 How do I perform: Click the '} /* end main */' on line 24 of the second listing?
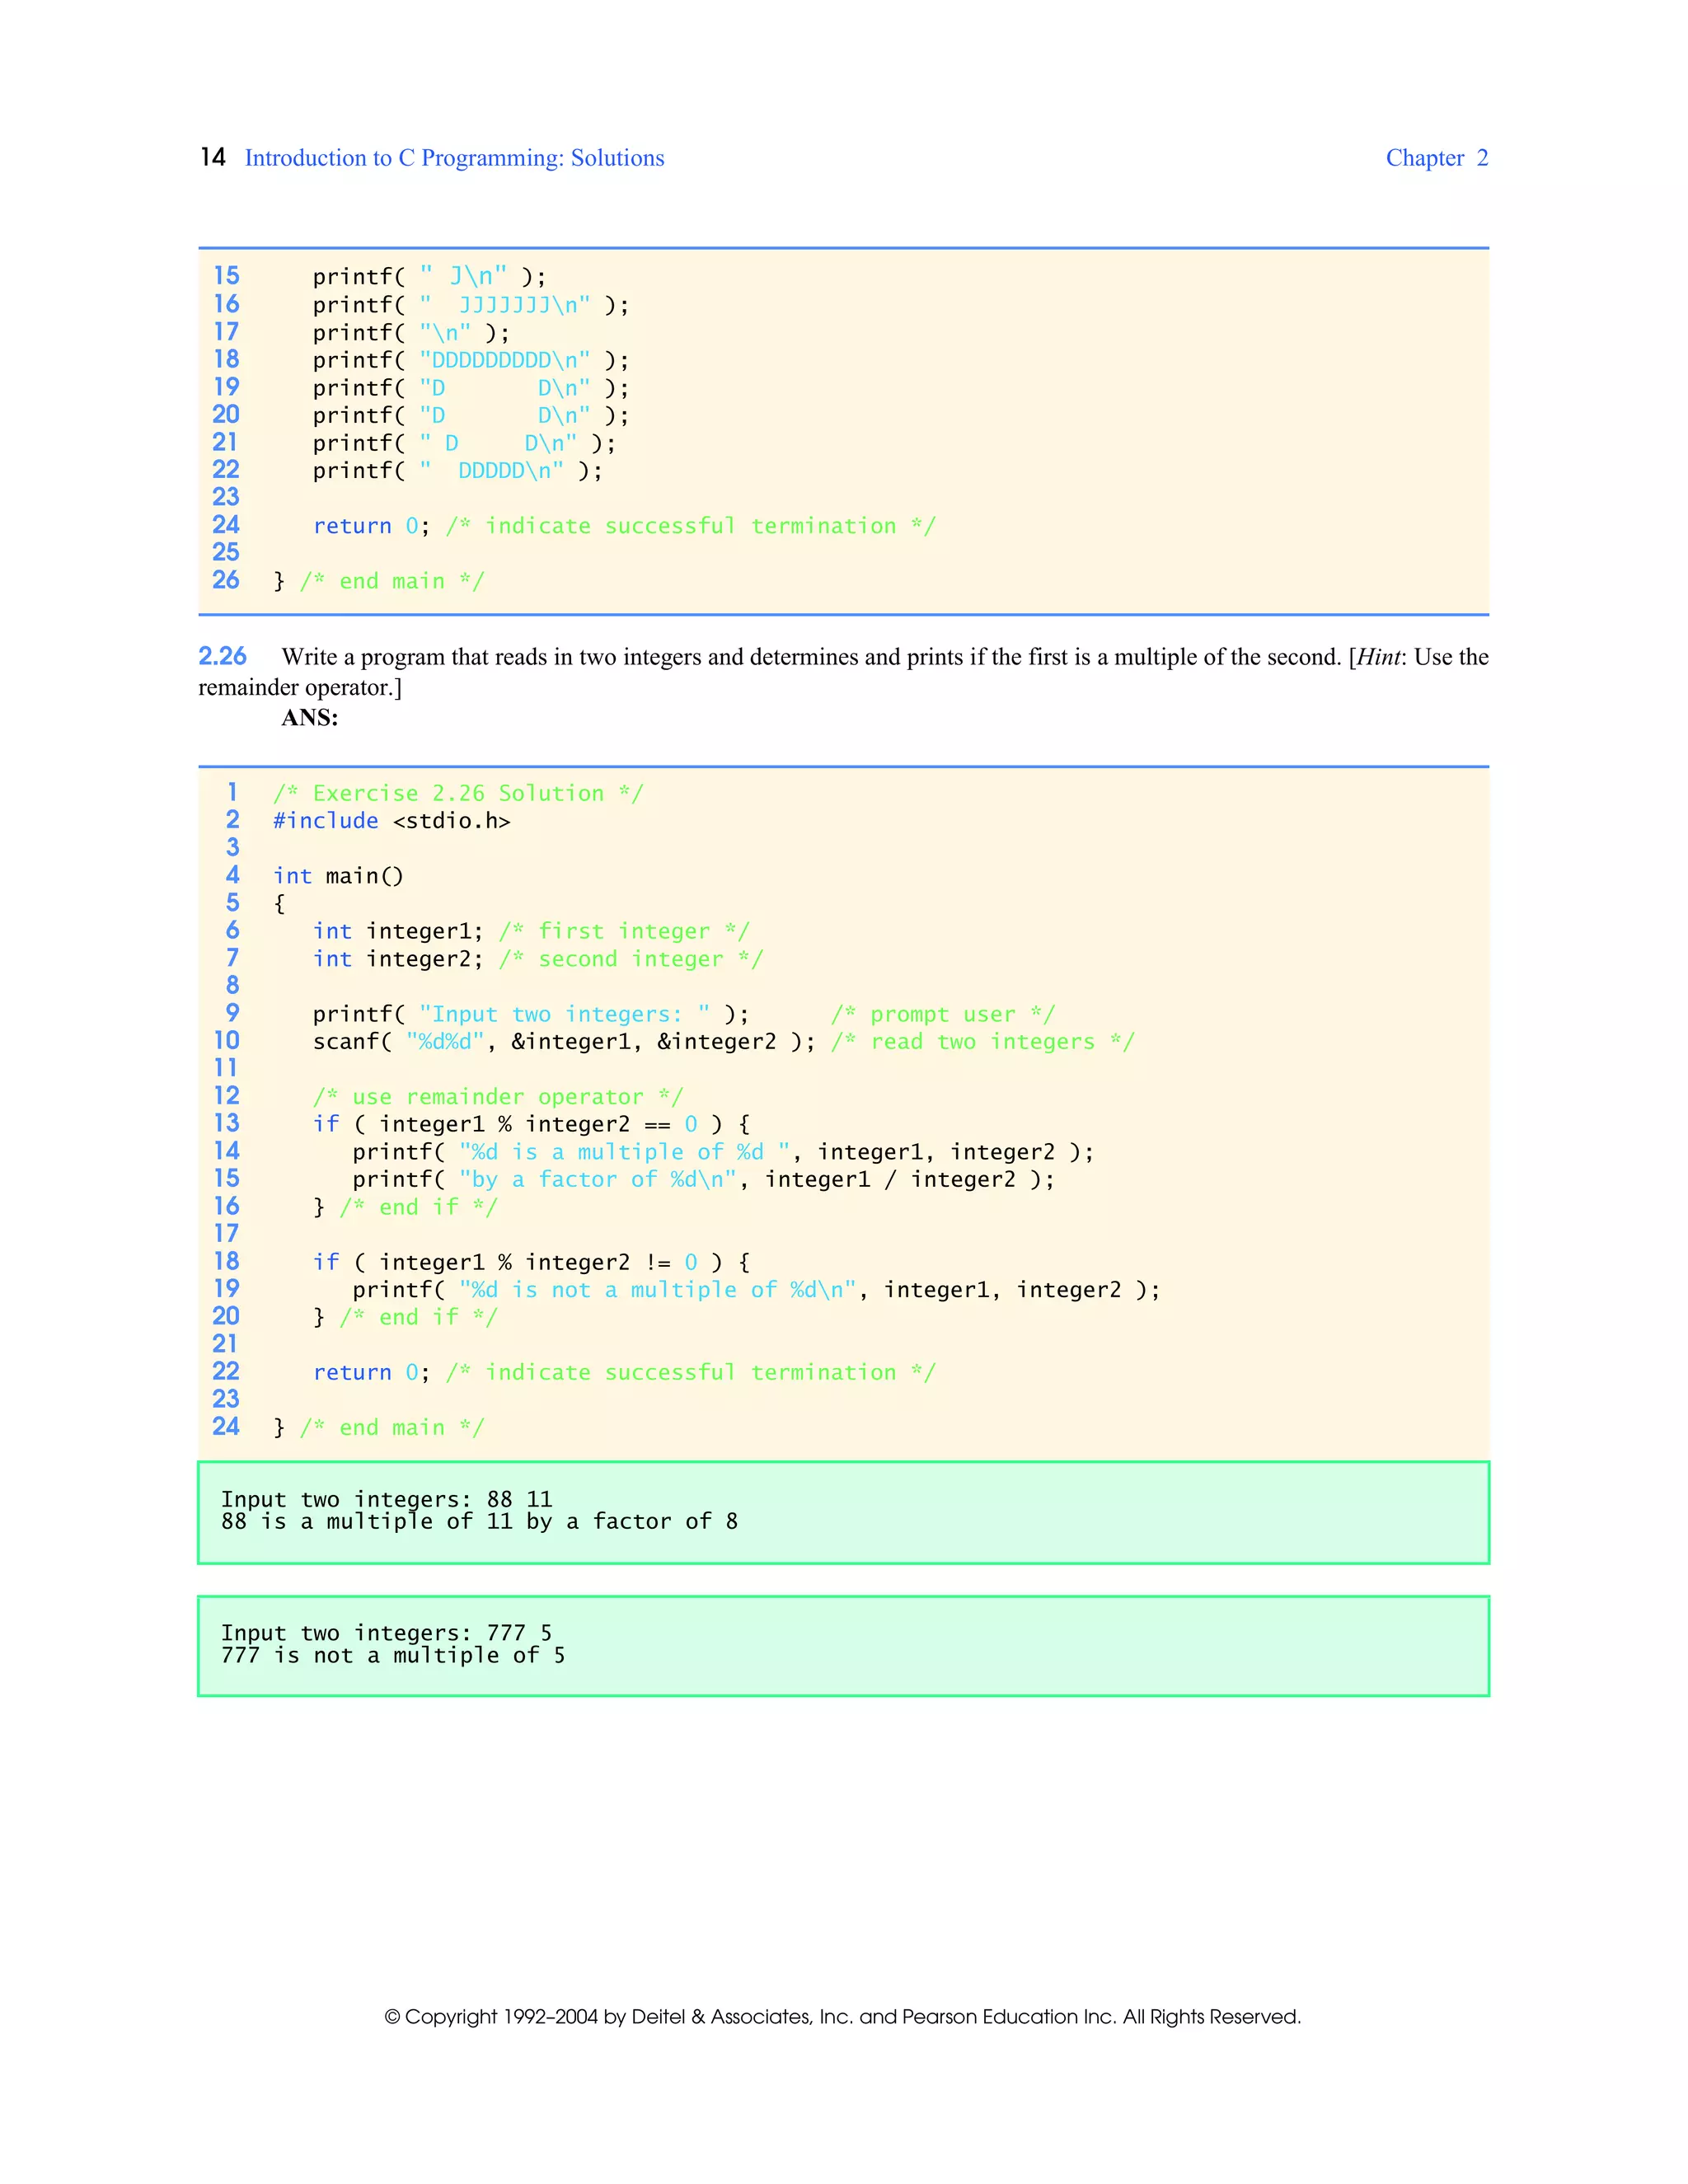coord(379,1428)
